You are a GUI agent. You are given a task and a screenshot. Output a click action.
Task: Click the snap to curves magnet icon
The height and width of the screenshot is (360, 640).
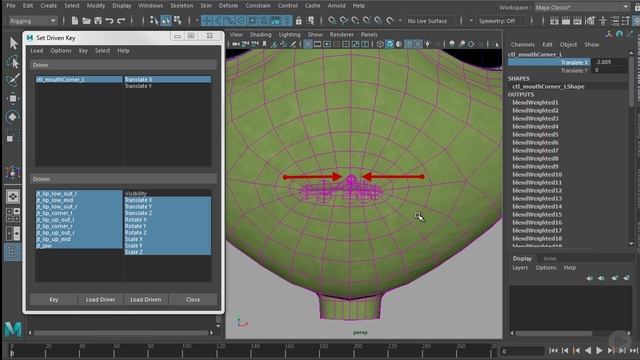pos(344,20)
